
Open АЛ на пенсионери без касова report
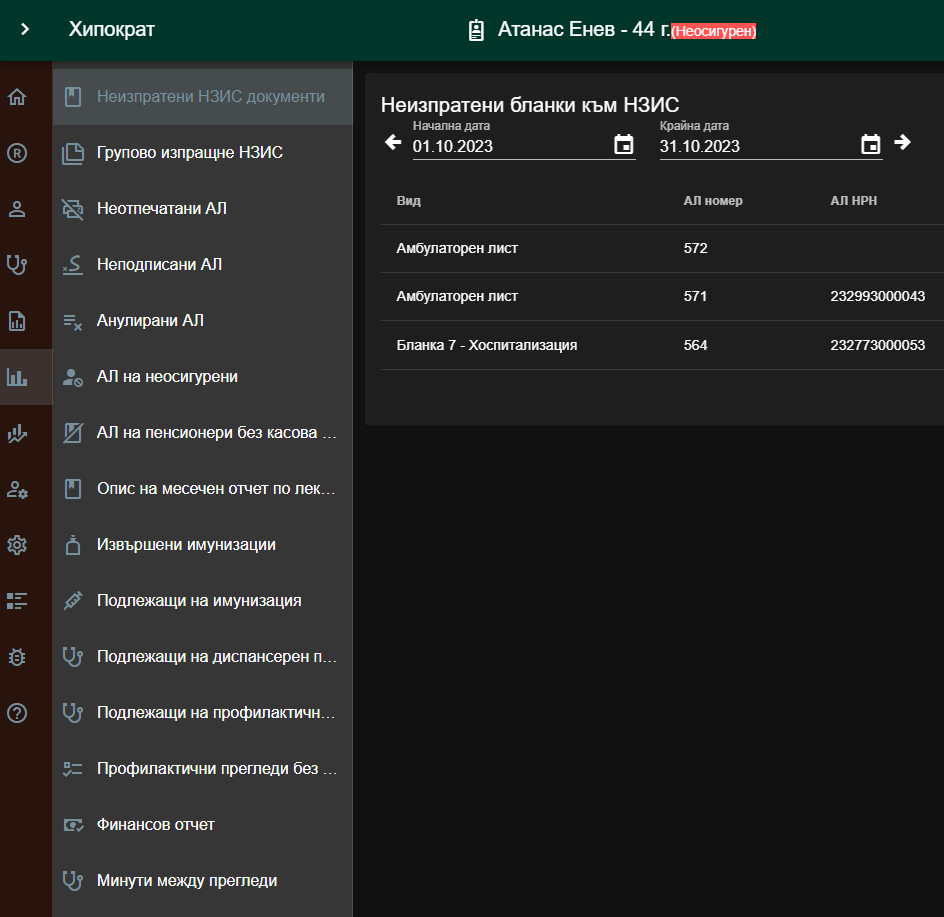coord(202,433)
